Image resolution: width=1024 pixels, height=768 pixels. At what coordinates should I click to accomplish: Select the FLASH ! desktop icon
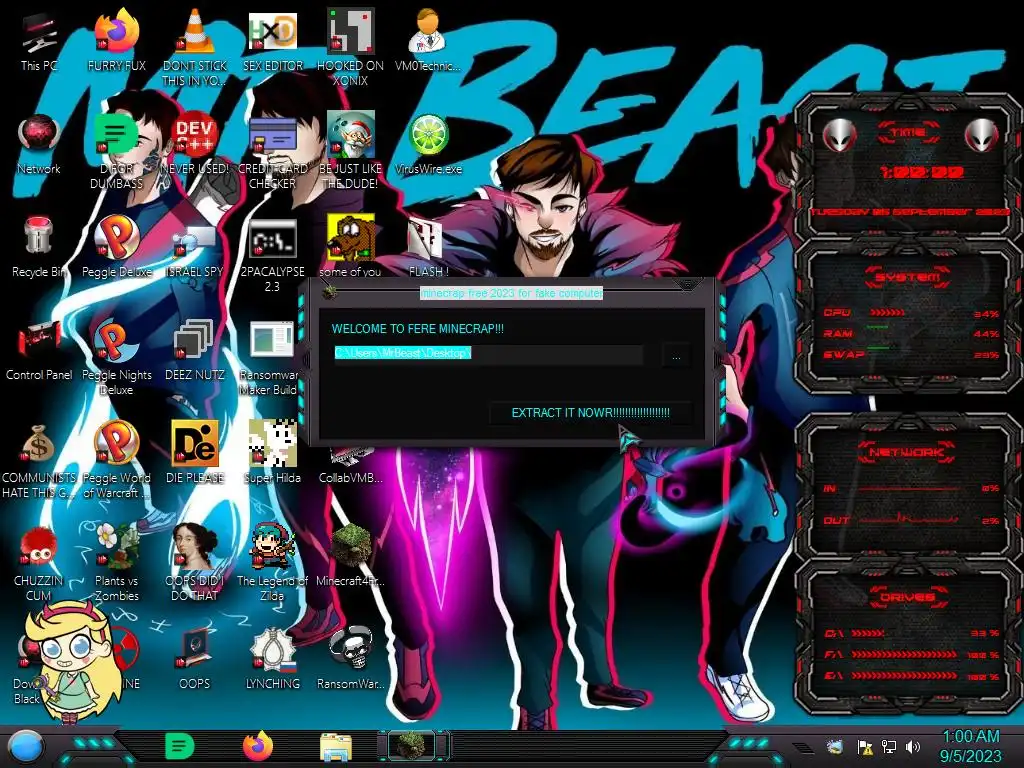(428, 247)
